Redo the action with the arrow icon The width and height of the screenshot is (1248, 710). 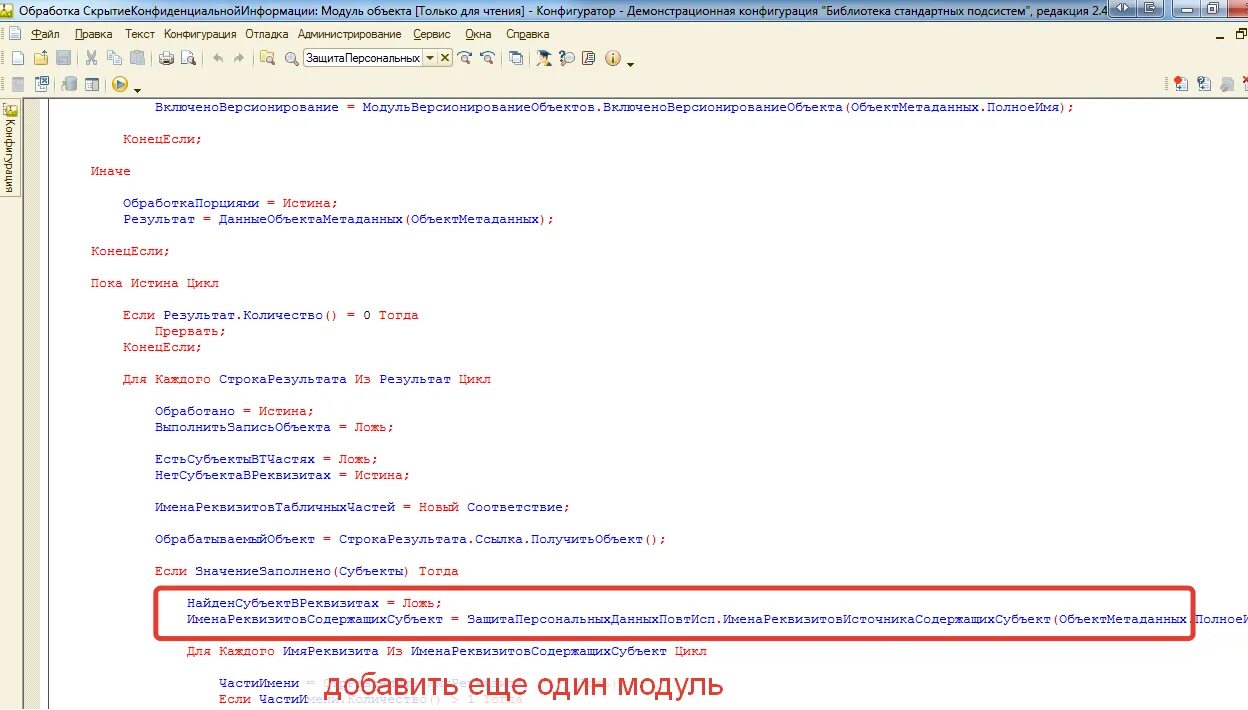(238, 58)
